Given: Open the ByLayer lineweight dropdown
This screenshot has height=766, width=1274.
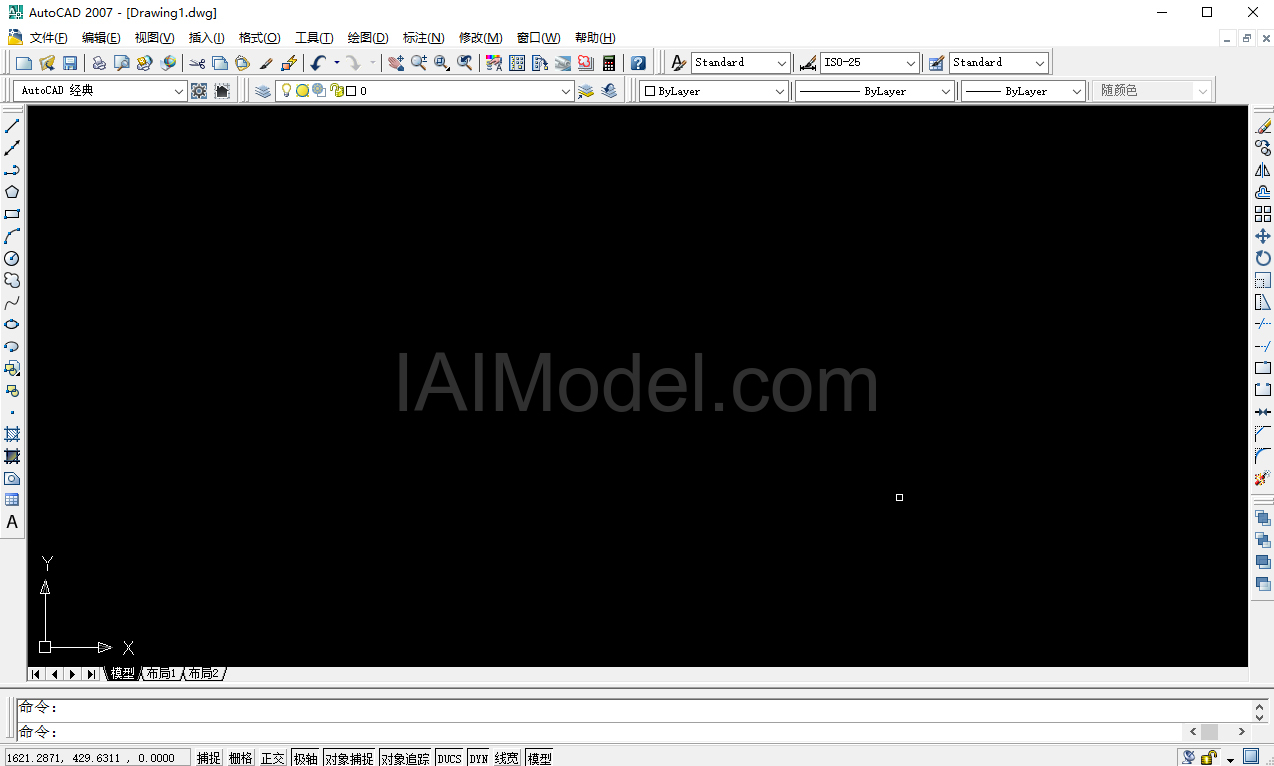Looking at the screenshot, I should [x=1077, y=91].
